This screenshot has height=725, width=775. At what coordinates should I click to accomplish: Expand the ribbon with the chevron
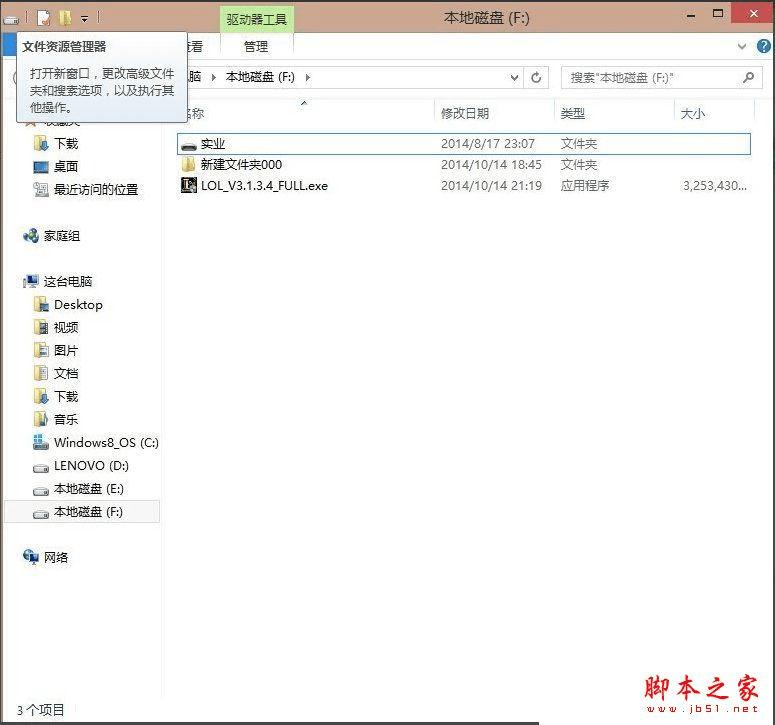[741, 46]
